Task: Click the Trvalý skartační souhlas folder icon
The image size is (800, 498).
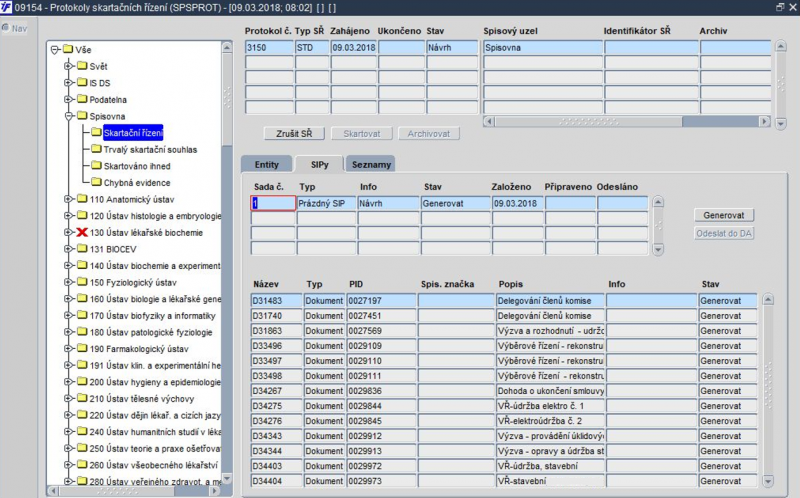Action: click(96, 150)
